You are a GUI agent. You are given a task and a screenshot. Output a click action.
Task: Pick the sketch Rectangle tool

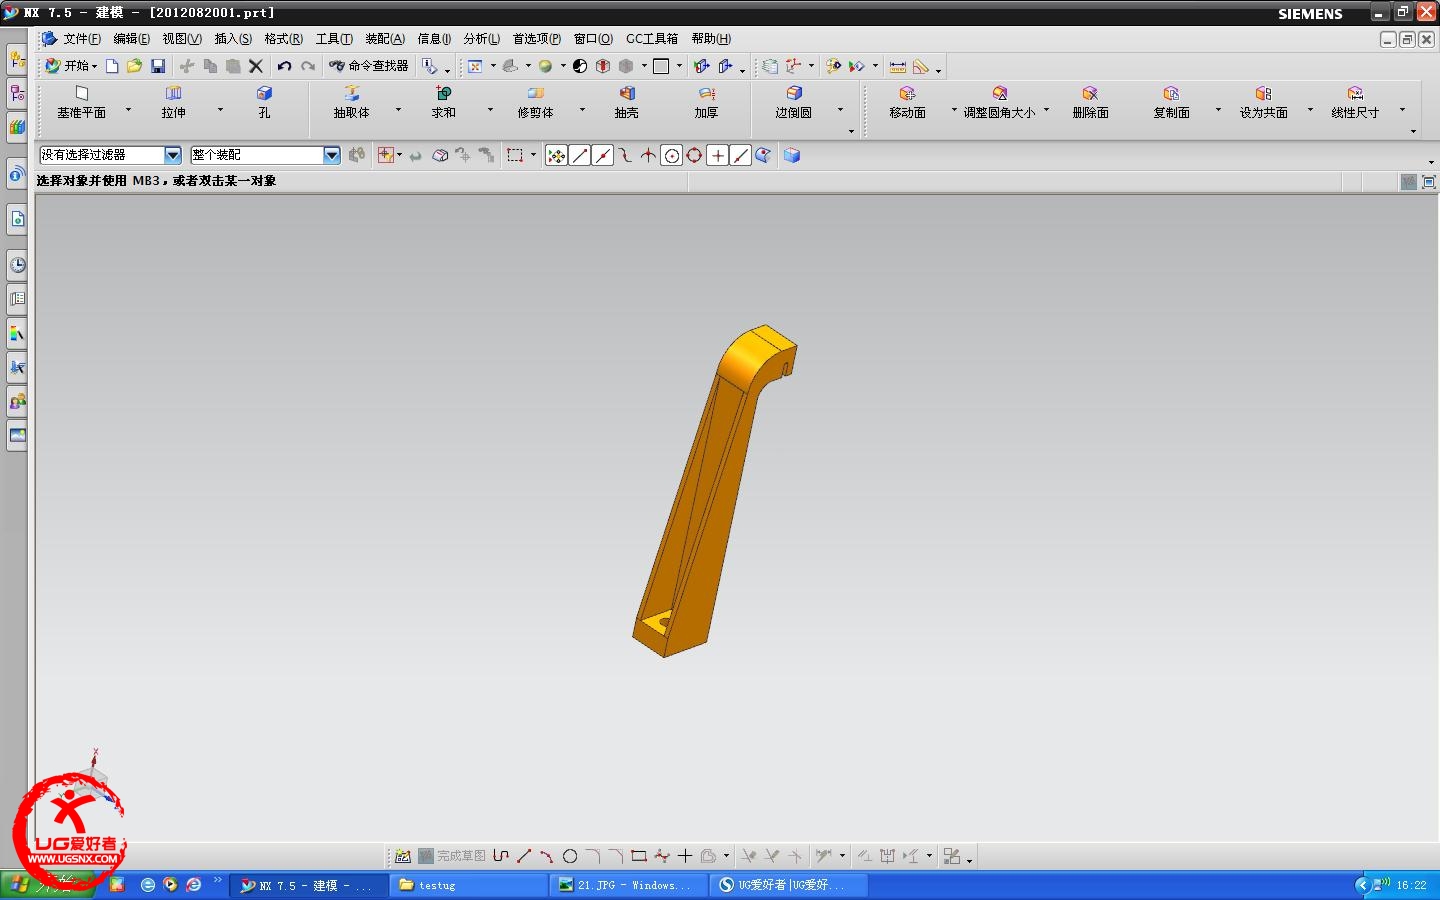638,856
